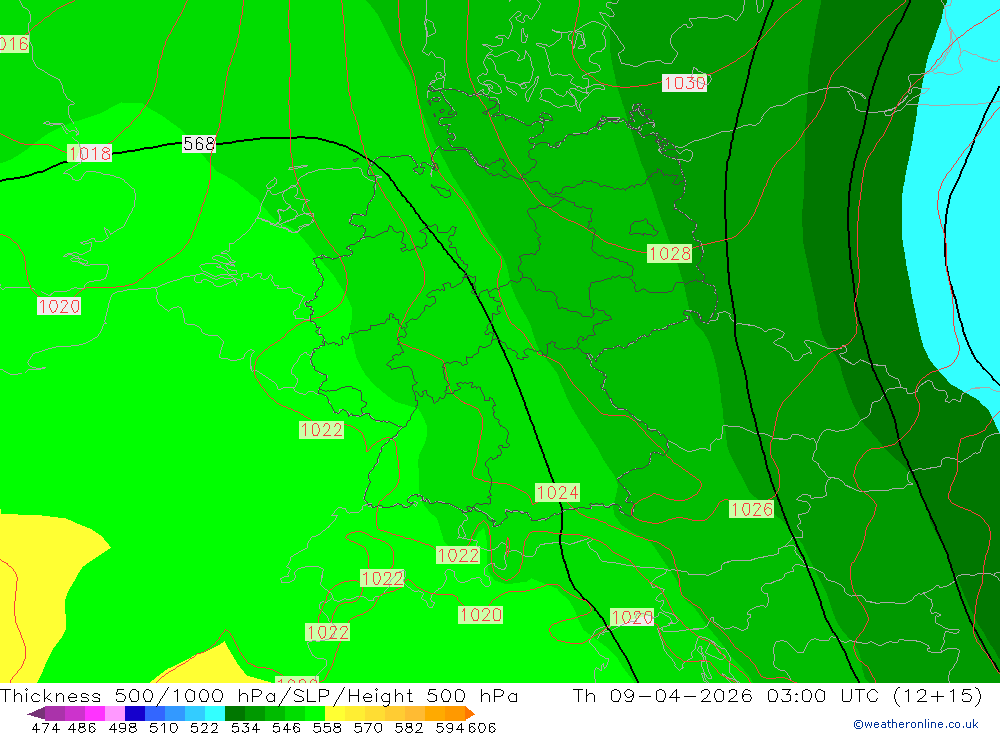Click the Th 09-04-2026 03:00 UTC timestamp
The image size is (1000, 733).
click(x=726, y=695)
